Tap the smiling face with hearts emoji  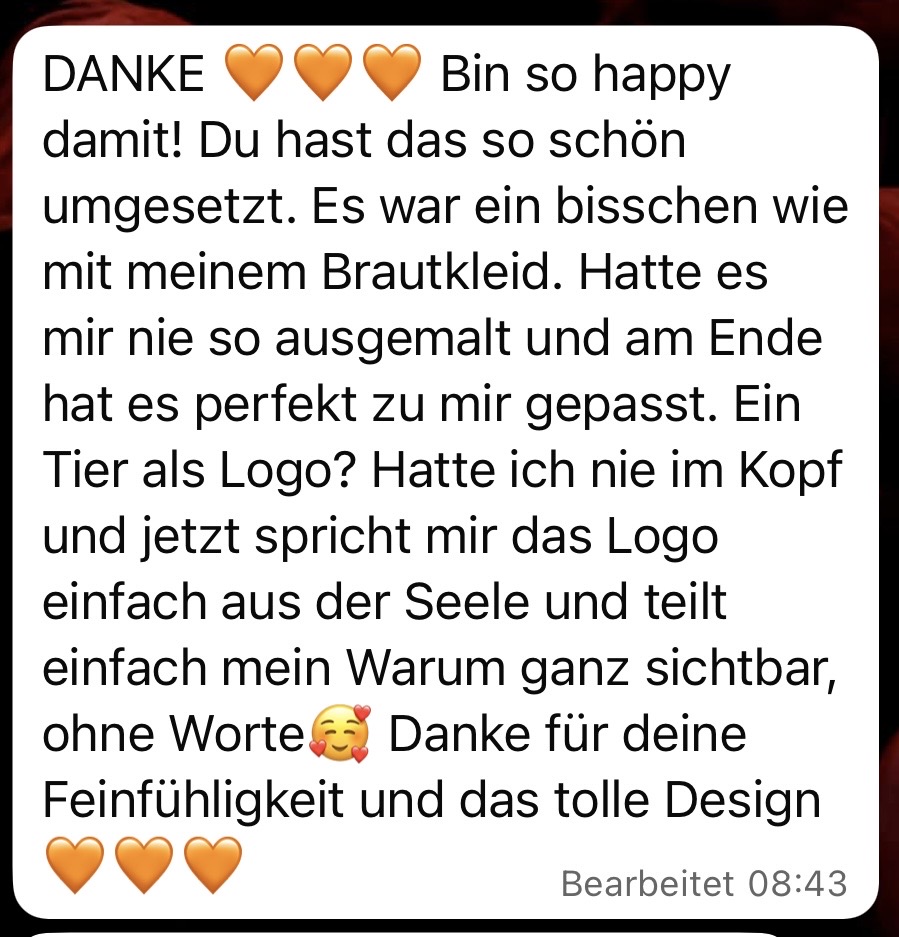click(x=340, y=733)
